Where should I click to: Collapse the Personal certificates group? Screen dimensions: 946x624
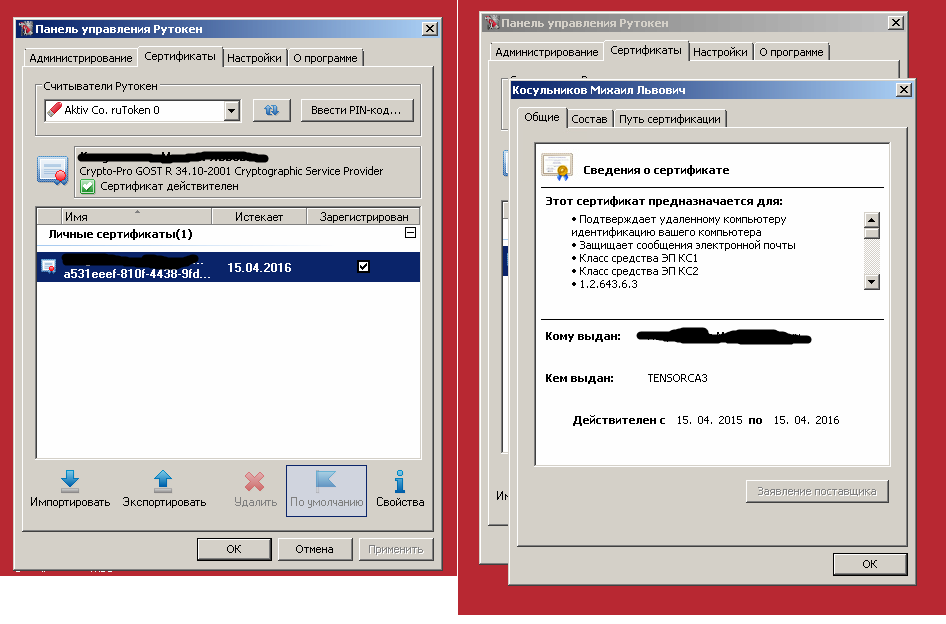(409, 233)
